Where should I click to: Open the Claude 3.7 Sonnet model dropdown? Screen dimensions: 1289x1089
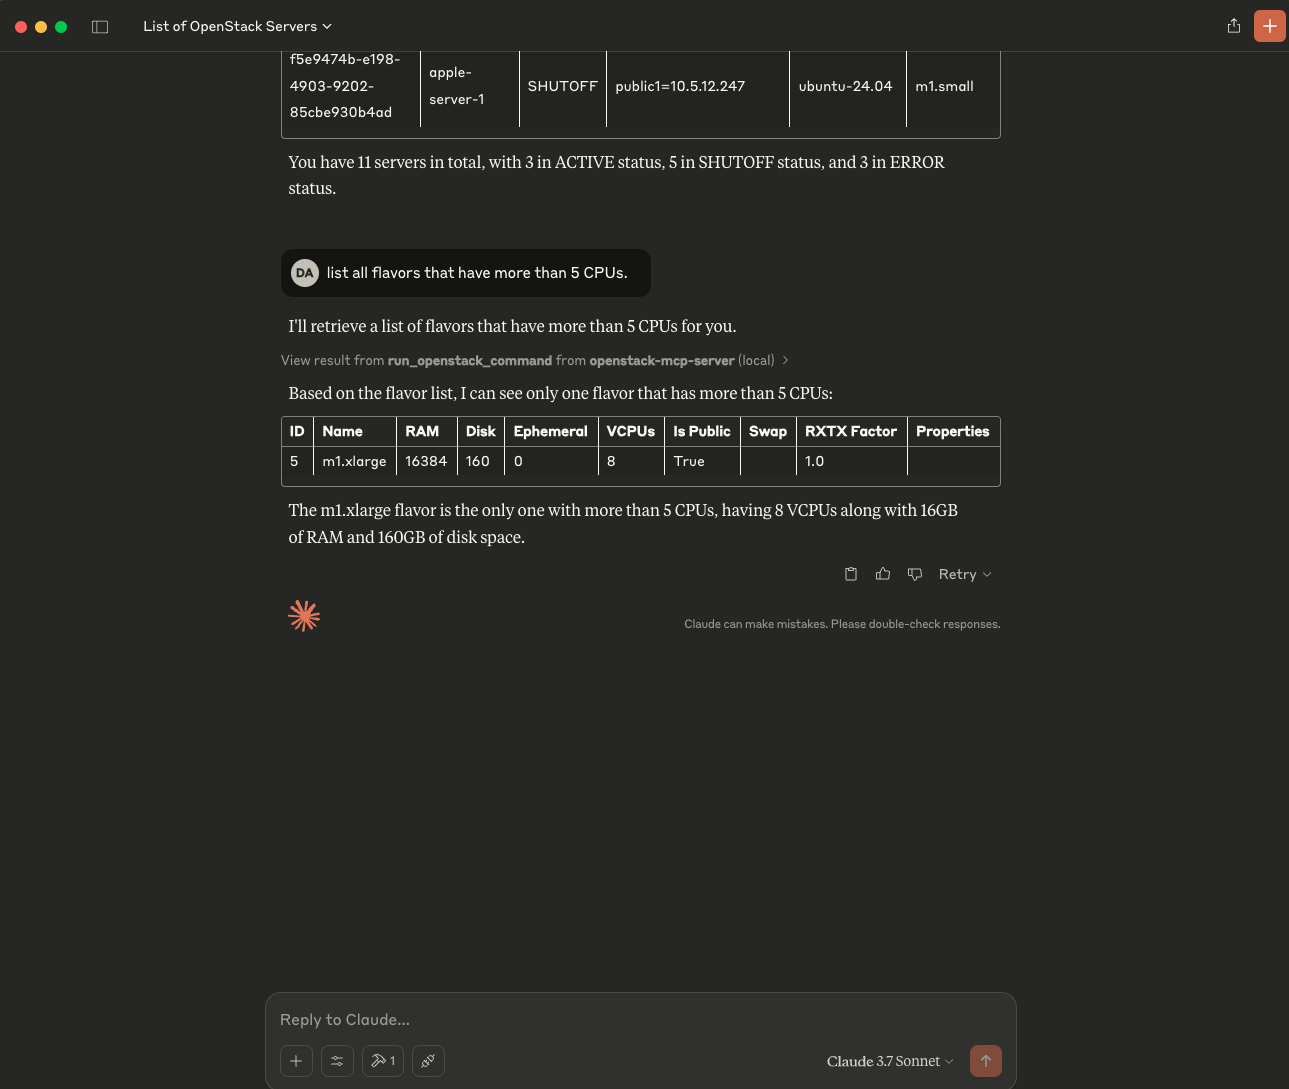click(x=890, y=1061)
